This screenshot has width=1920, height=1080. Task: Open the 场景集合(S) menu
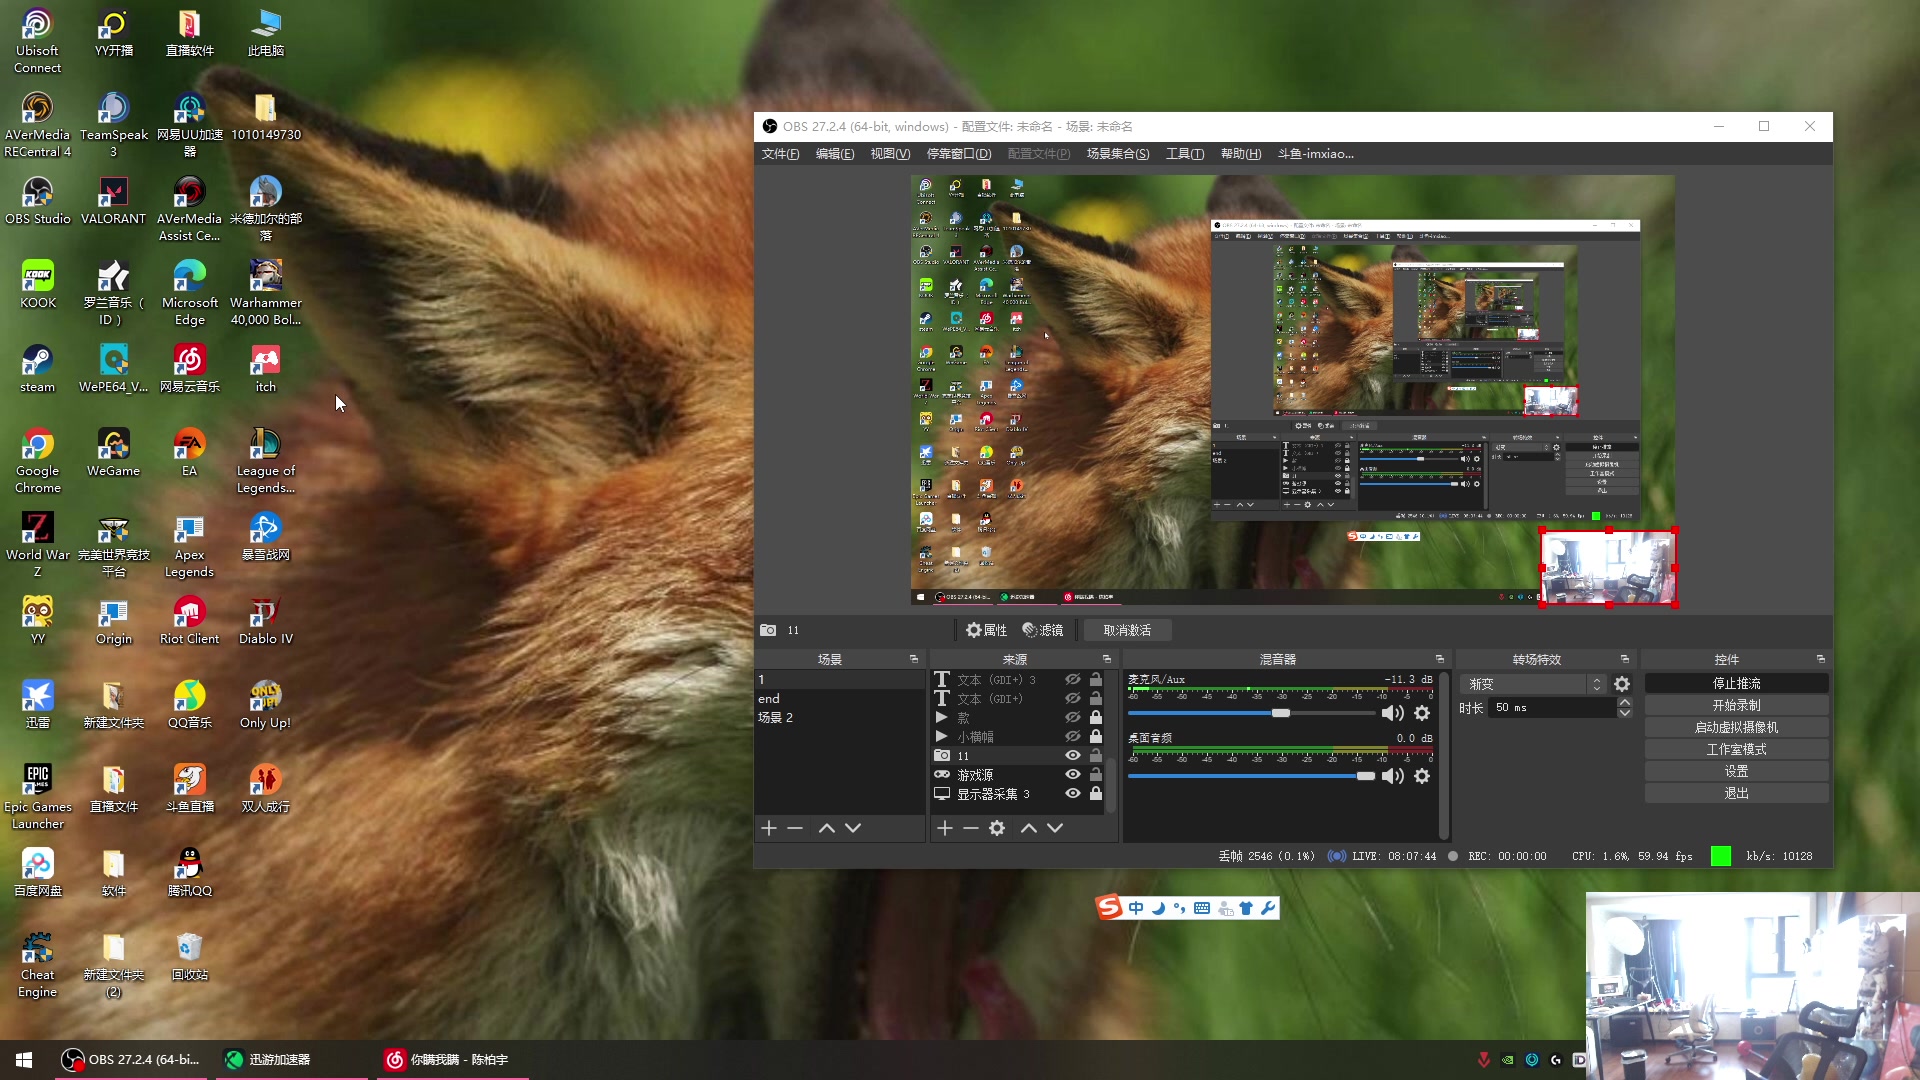[x=1117, y=154]
